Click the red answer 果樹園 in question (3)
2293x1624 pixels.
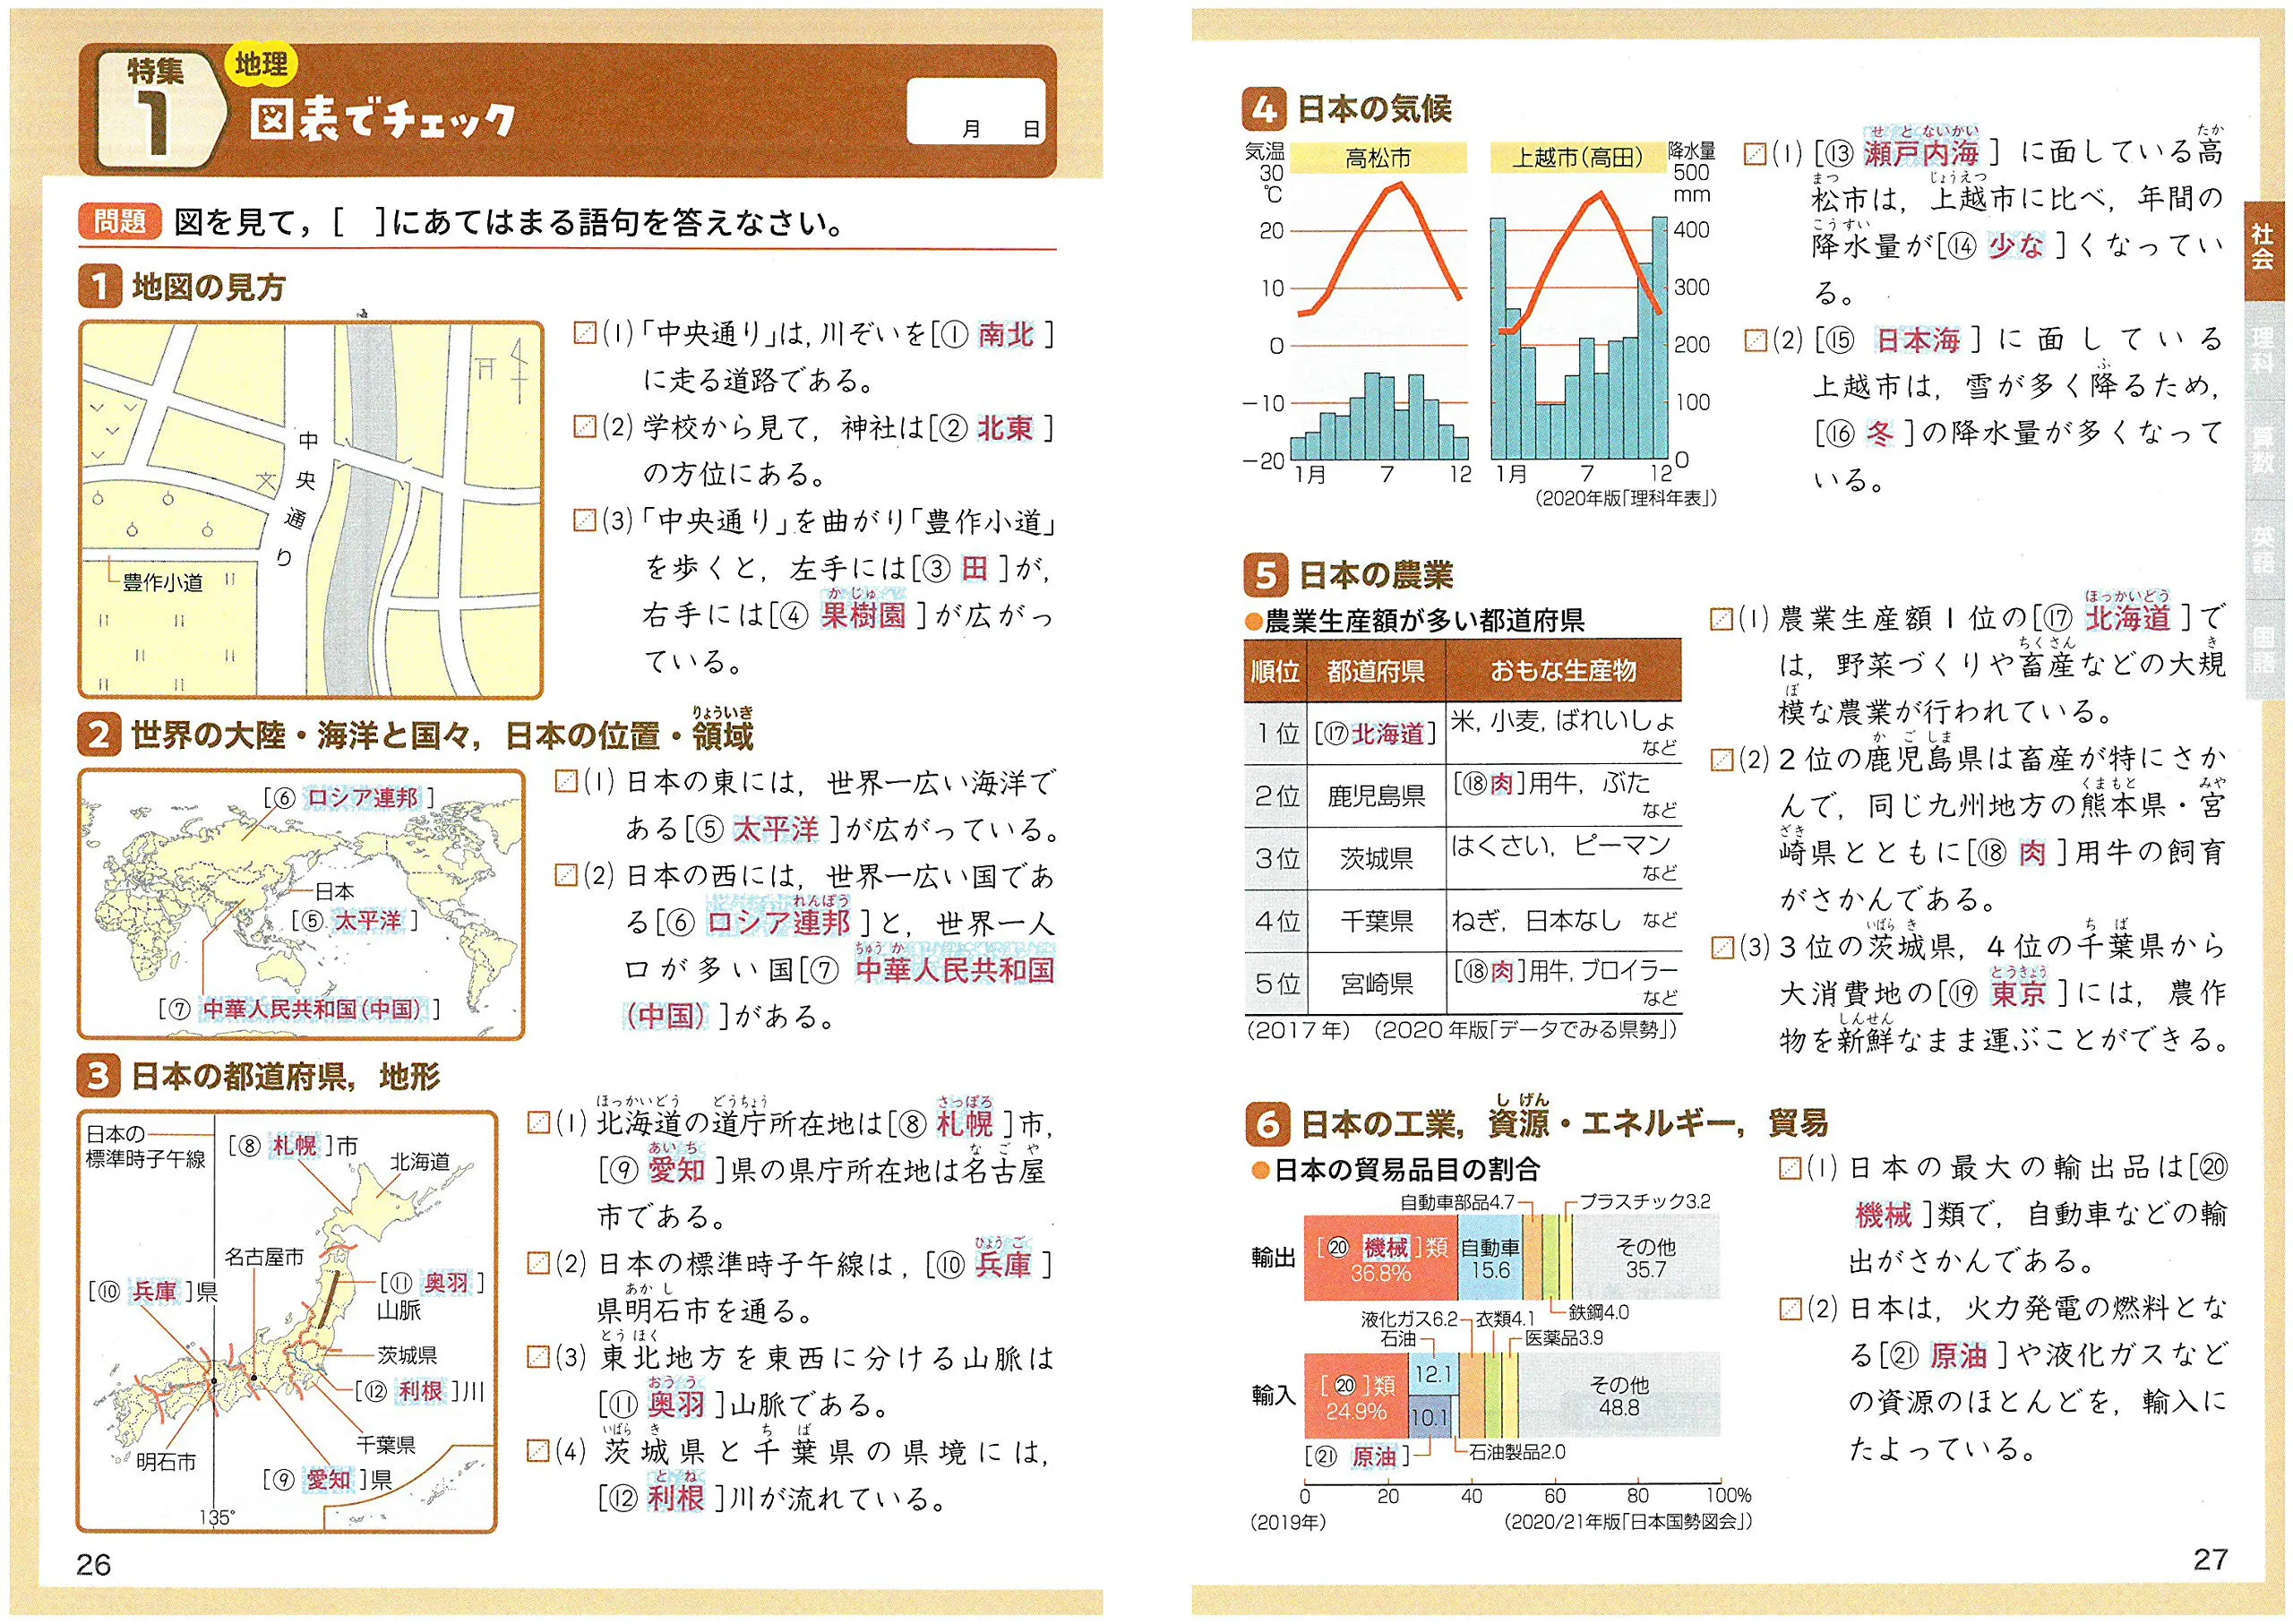pyautogui.click(x=863, y=614)
